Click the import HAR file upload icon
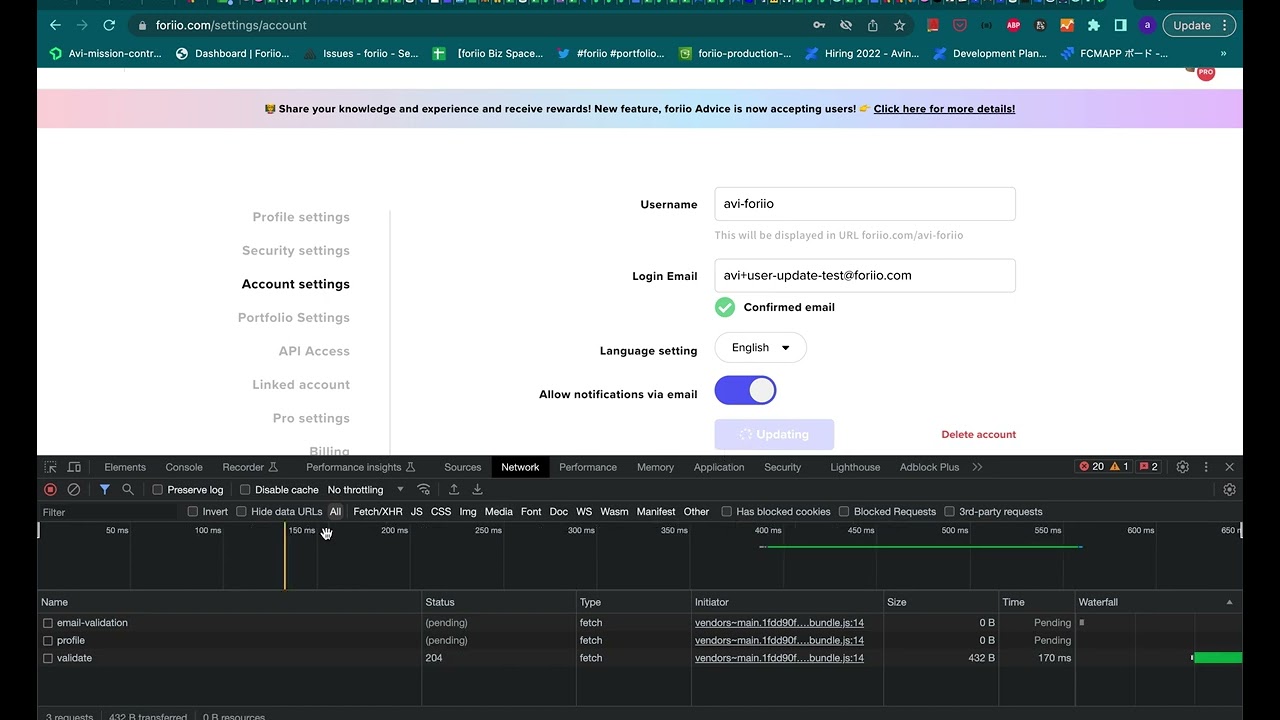This screenshot has height=720, width=1280. pyautogui.click(x=453, y=490)
